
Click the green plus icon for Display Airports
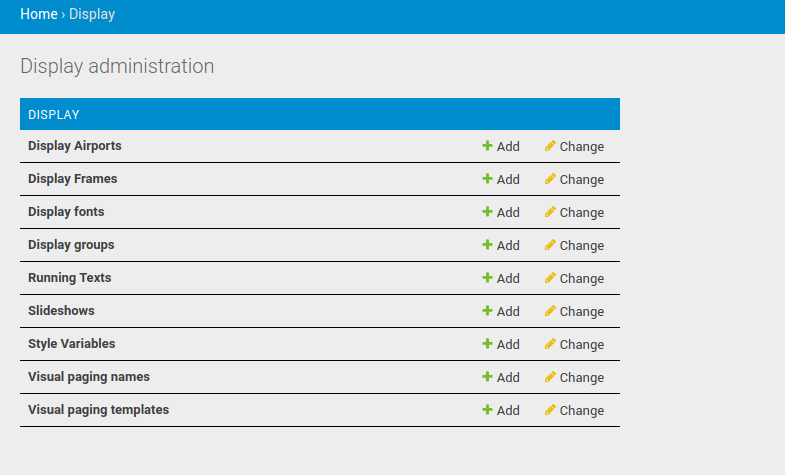pyautogui.click(x=487, y=146)
